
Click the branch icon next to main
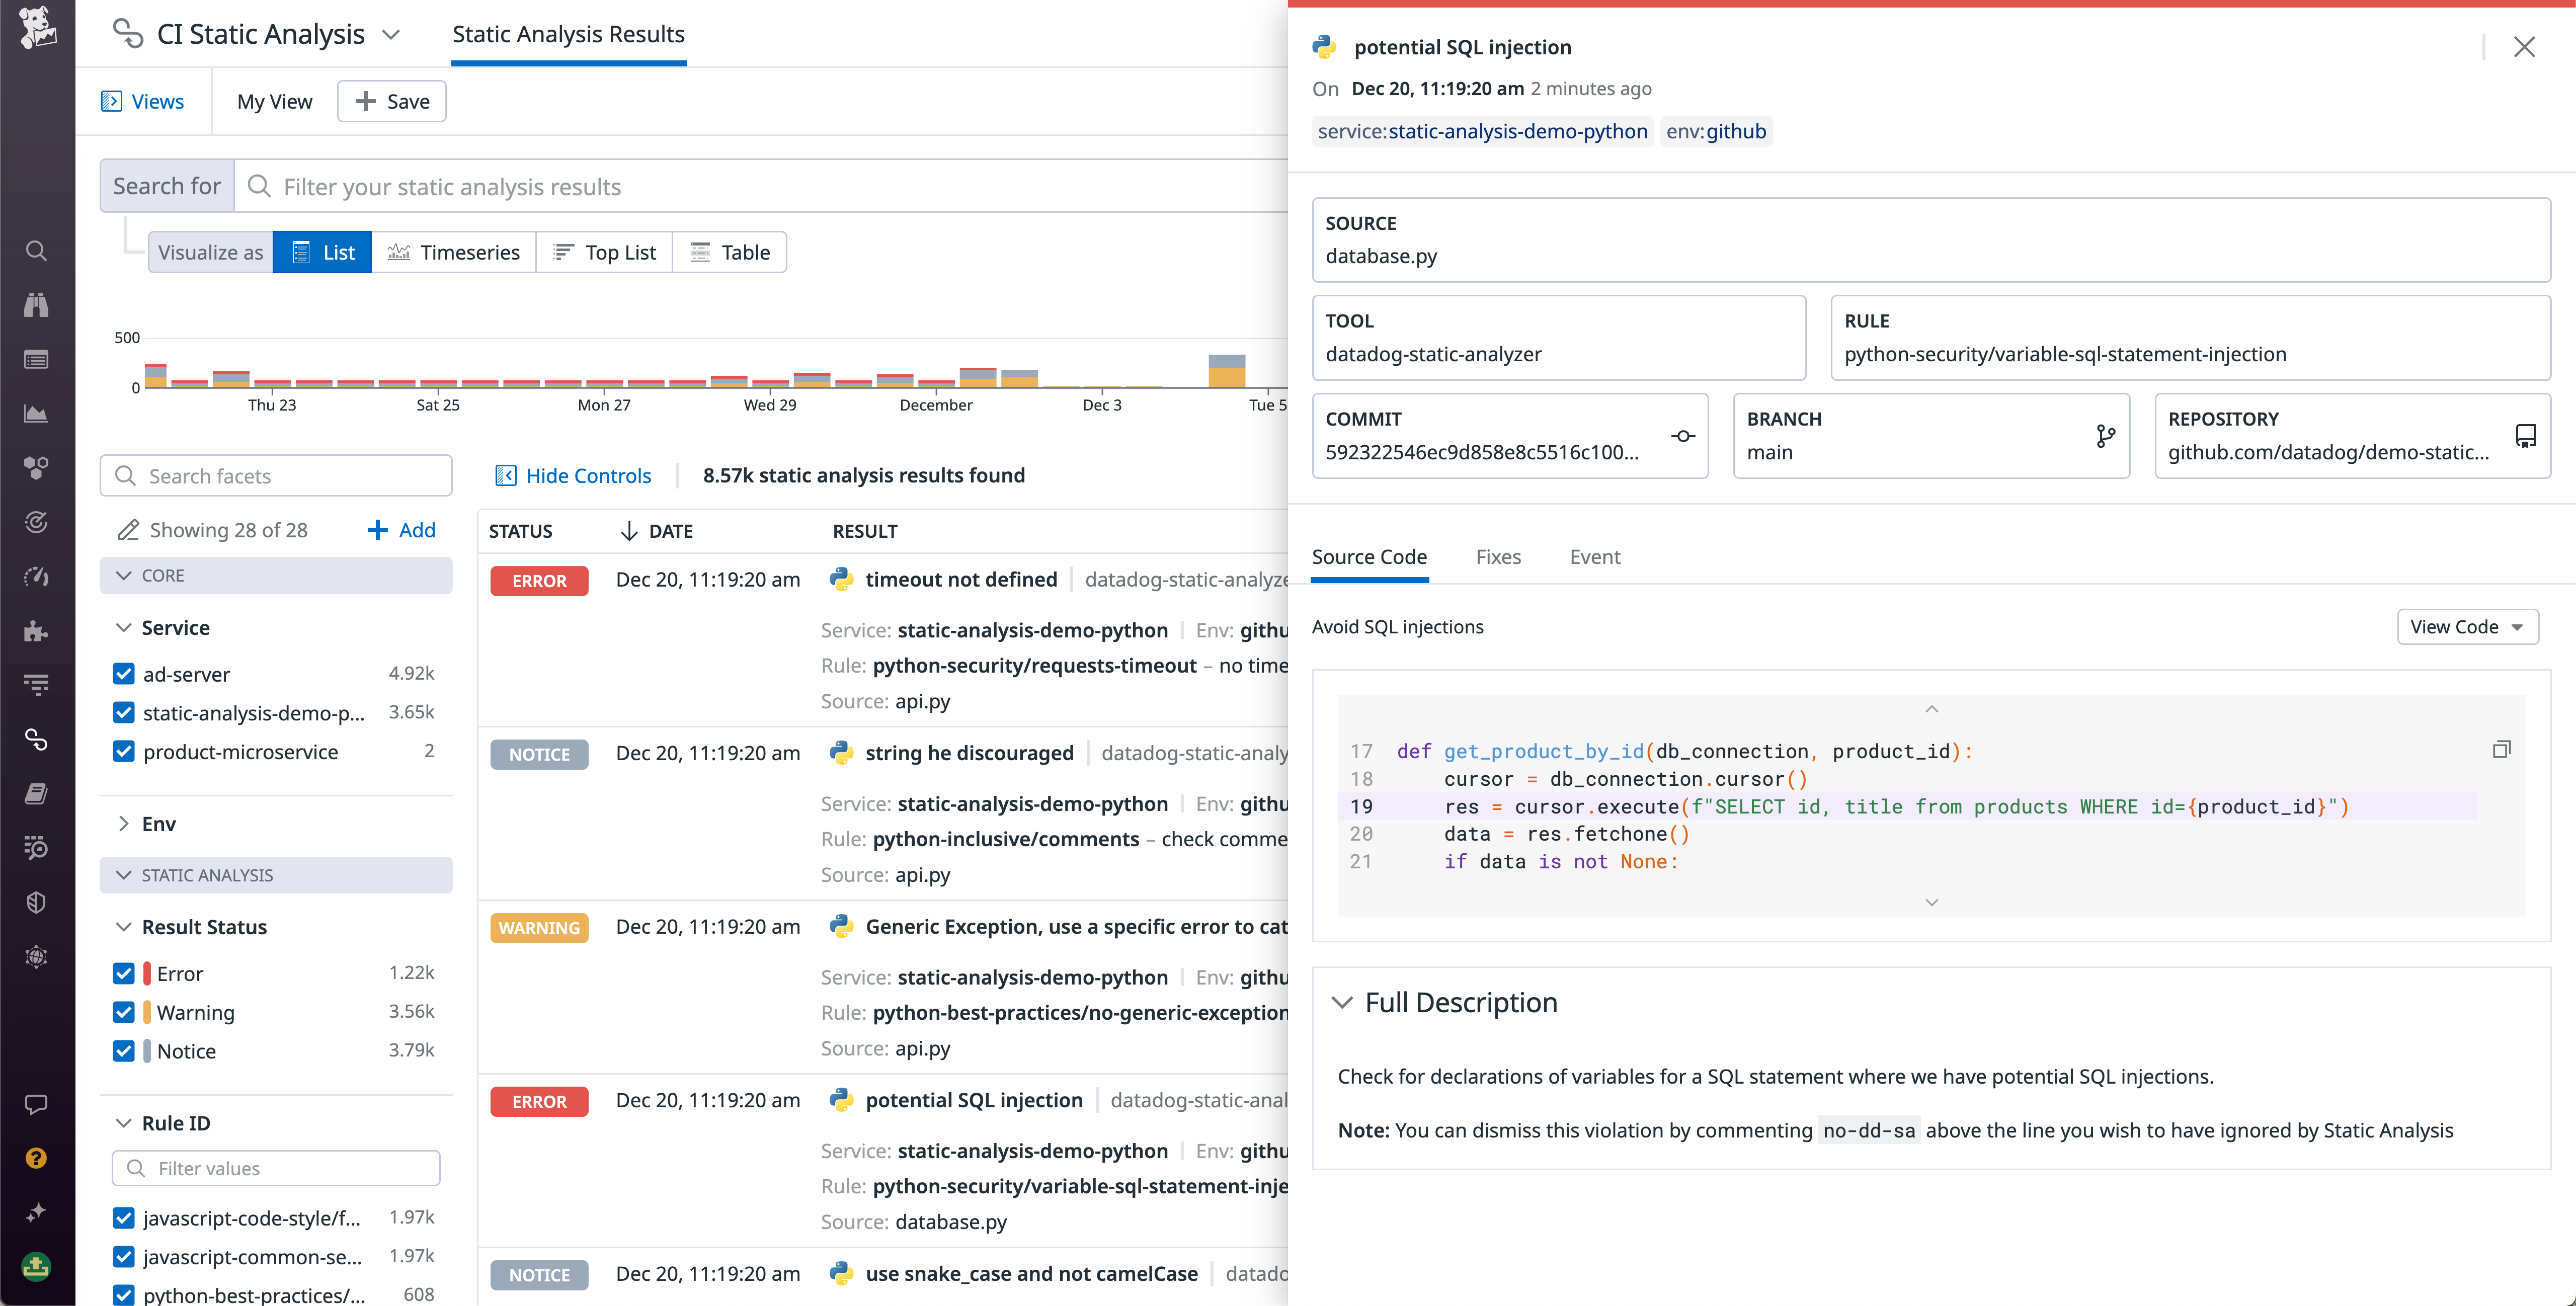point(2105,436)
